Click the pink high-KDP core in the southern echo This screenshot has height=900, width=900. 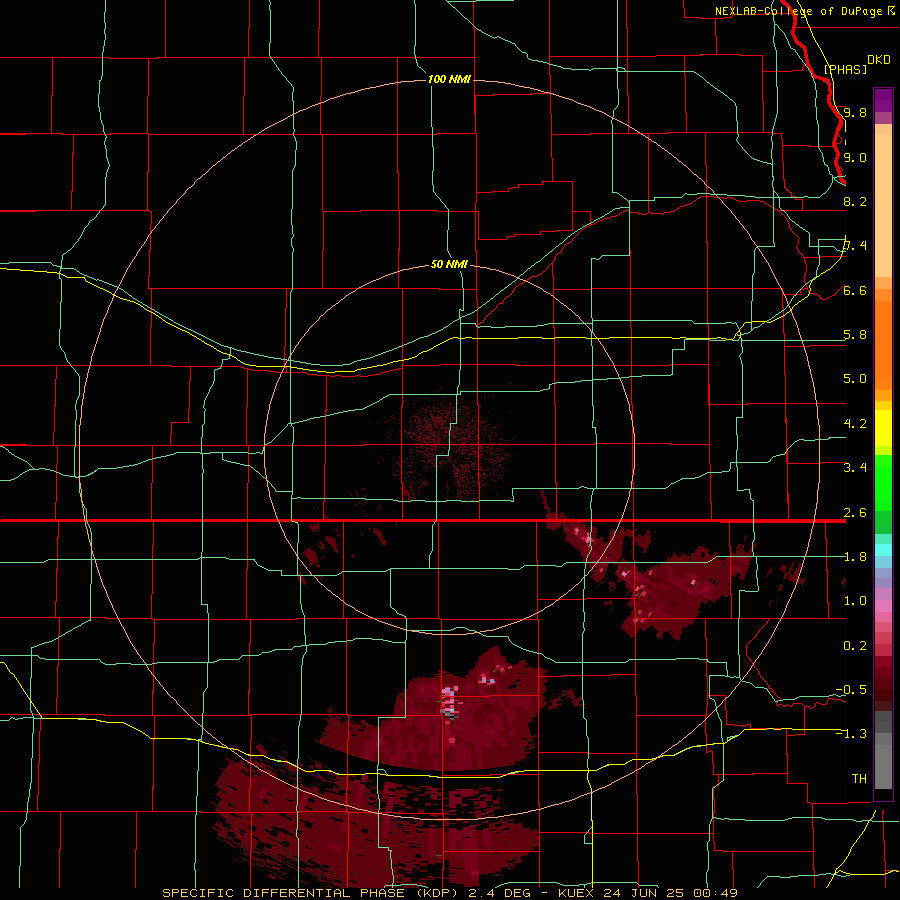click(x=449, y=703)
